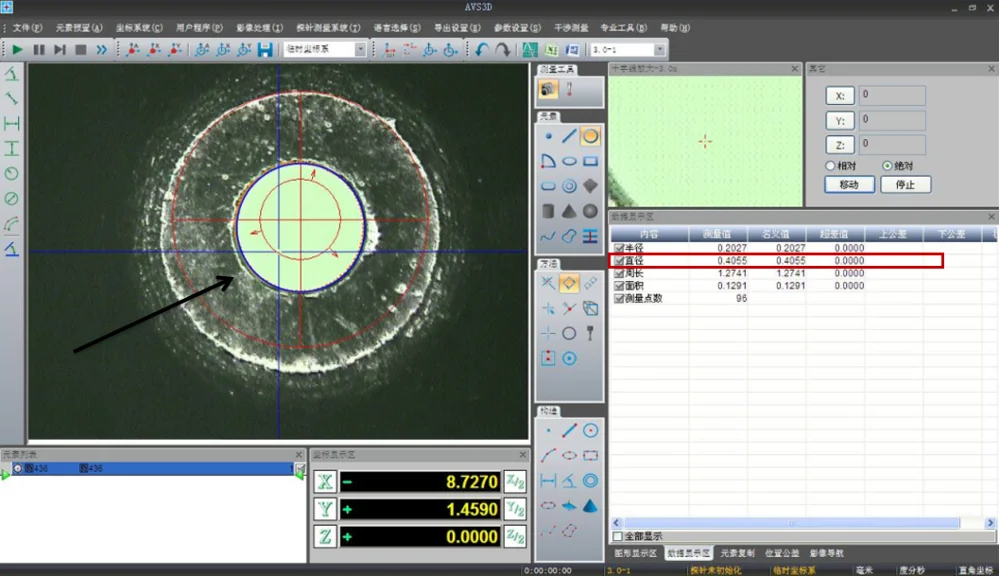The image size is (1000, 577).
Task: Open the 临时坐标系 coordinate system dropdown
Action: (360, 49)
